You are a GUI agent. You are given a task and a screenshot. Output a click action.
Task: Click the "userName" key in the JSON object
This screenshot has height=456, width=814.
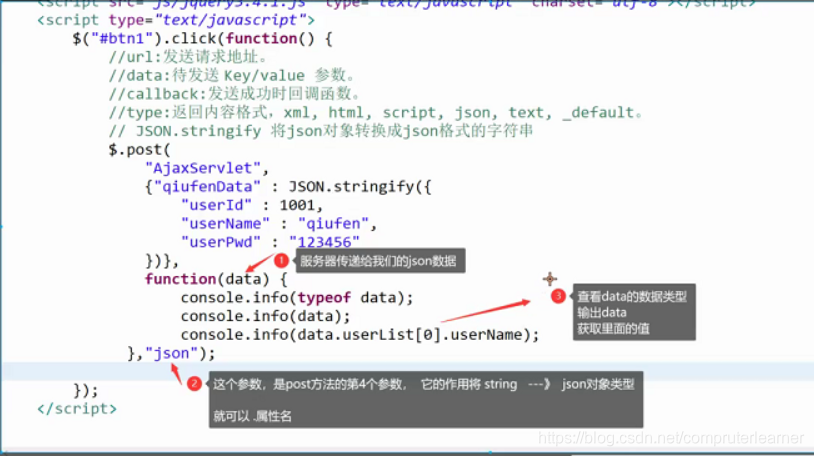pos(225,224)
